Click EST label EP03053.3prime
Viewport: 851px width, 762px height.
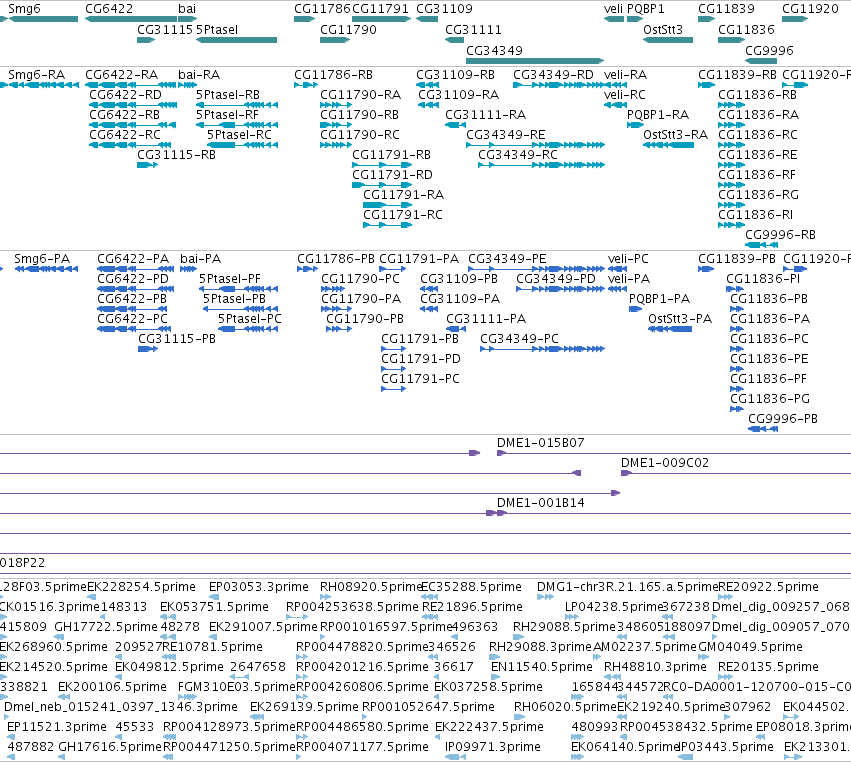click(x=258, y=587)
